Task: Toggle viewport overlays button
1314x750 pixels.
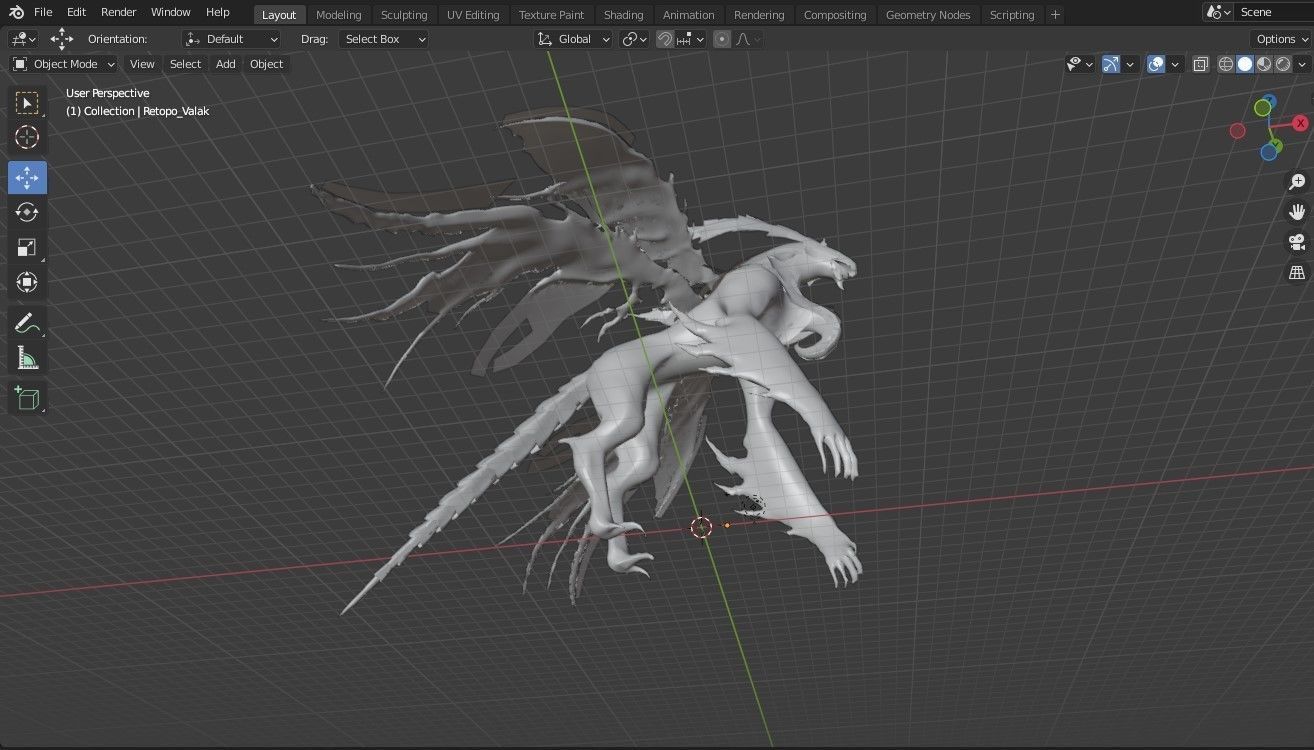Action: (1156, 64)
